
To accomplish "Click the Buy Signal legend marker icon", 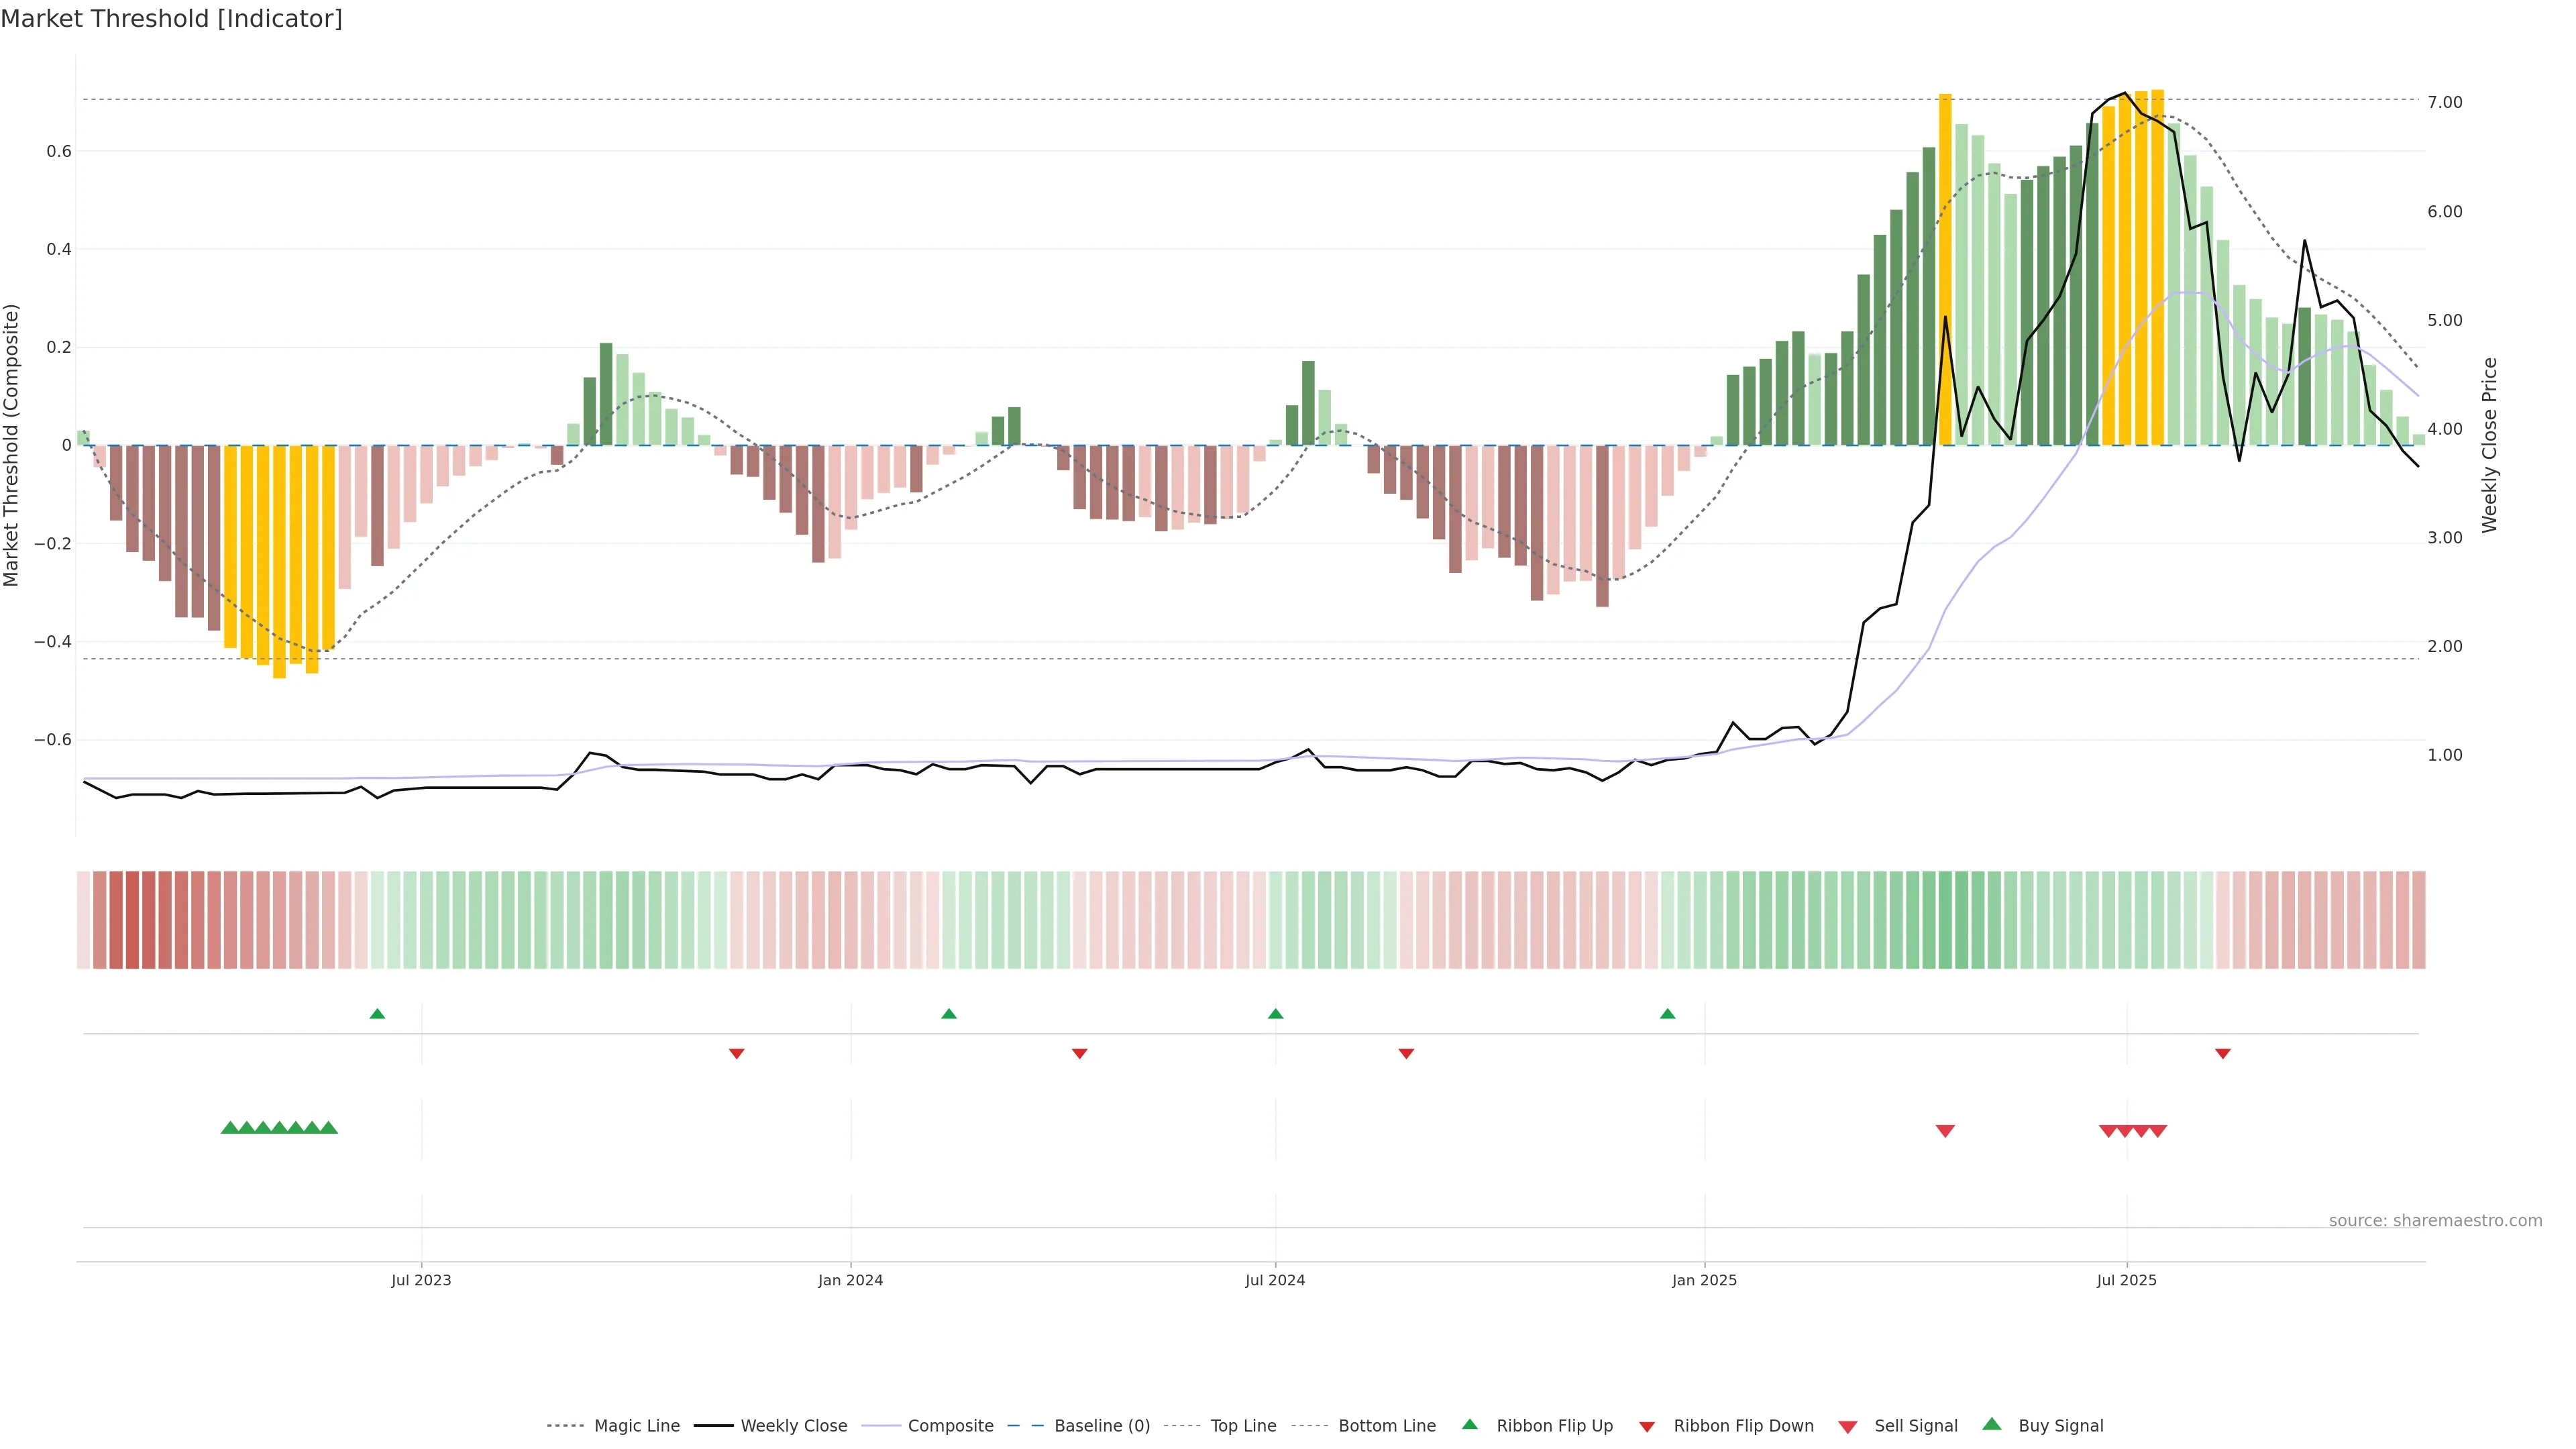I will point(1992,1424).
